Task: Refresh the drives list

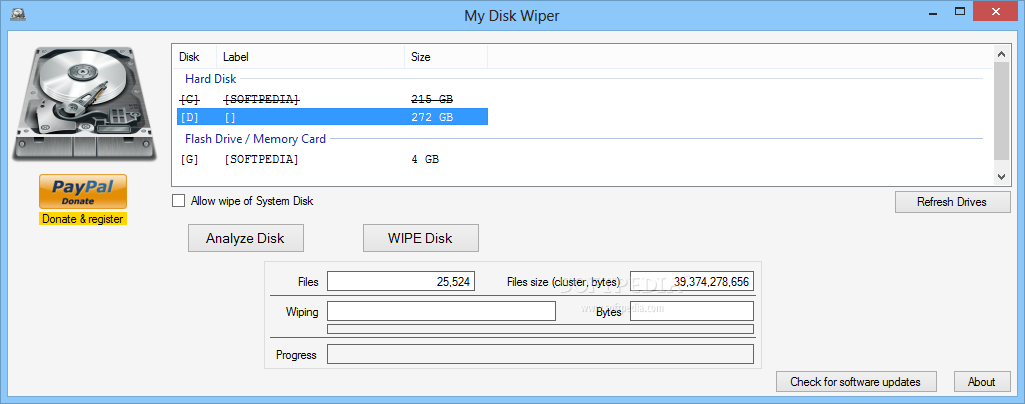Action: coord(951,202)
